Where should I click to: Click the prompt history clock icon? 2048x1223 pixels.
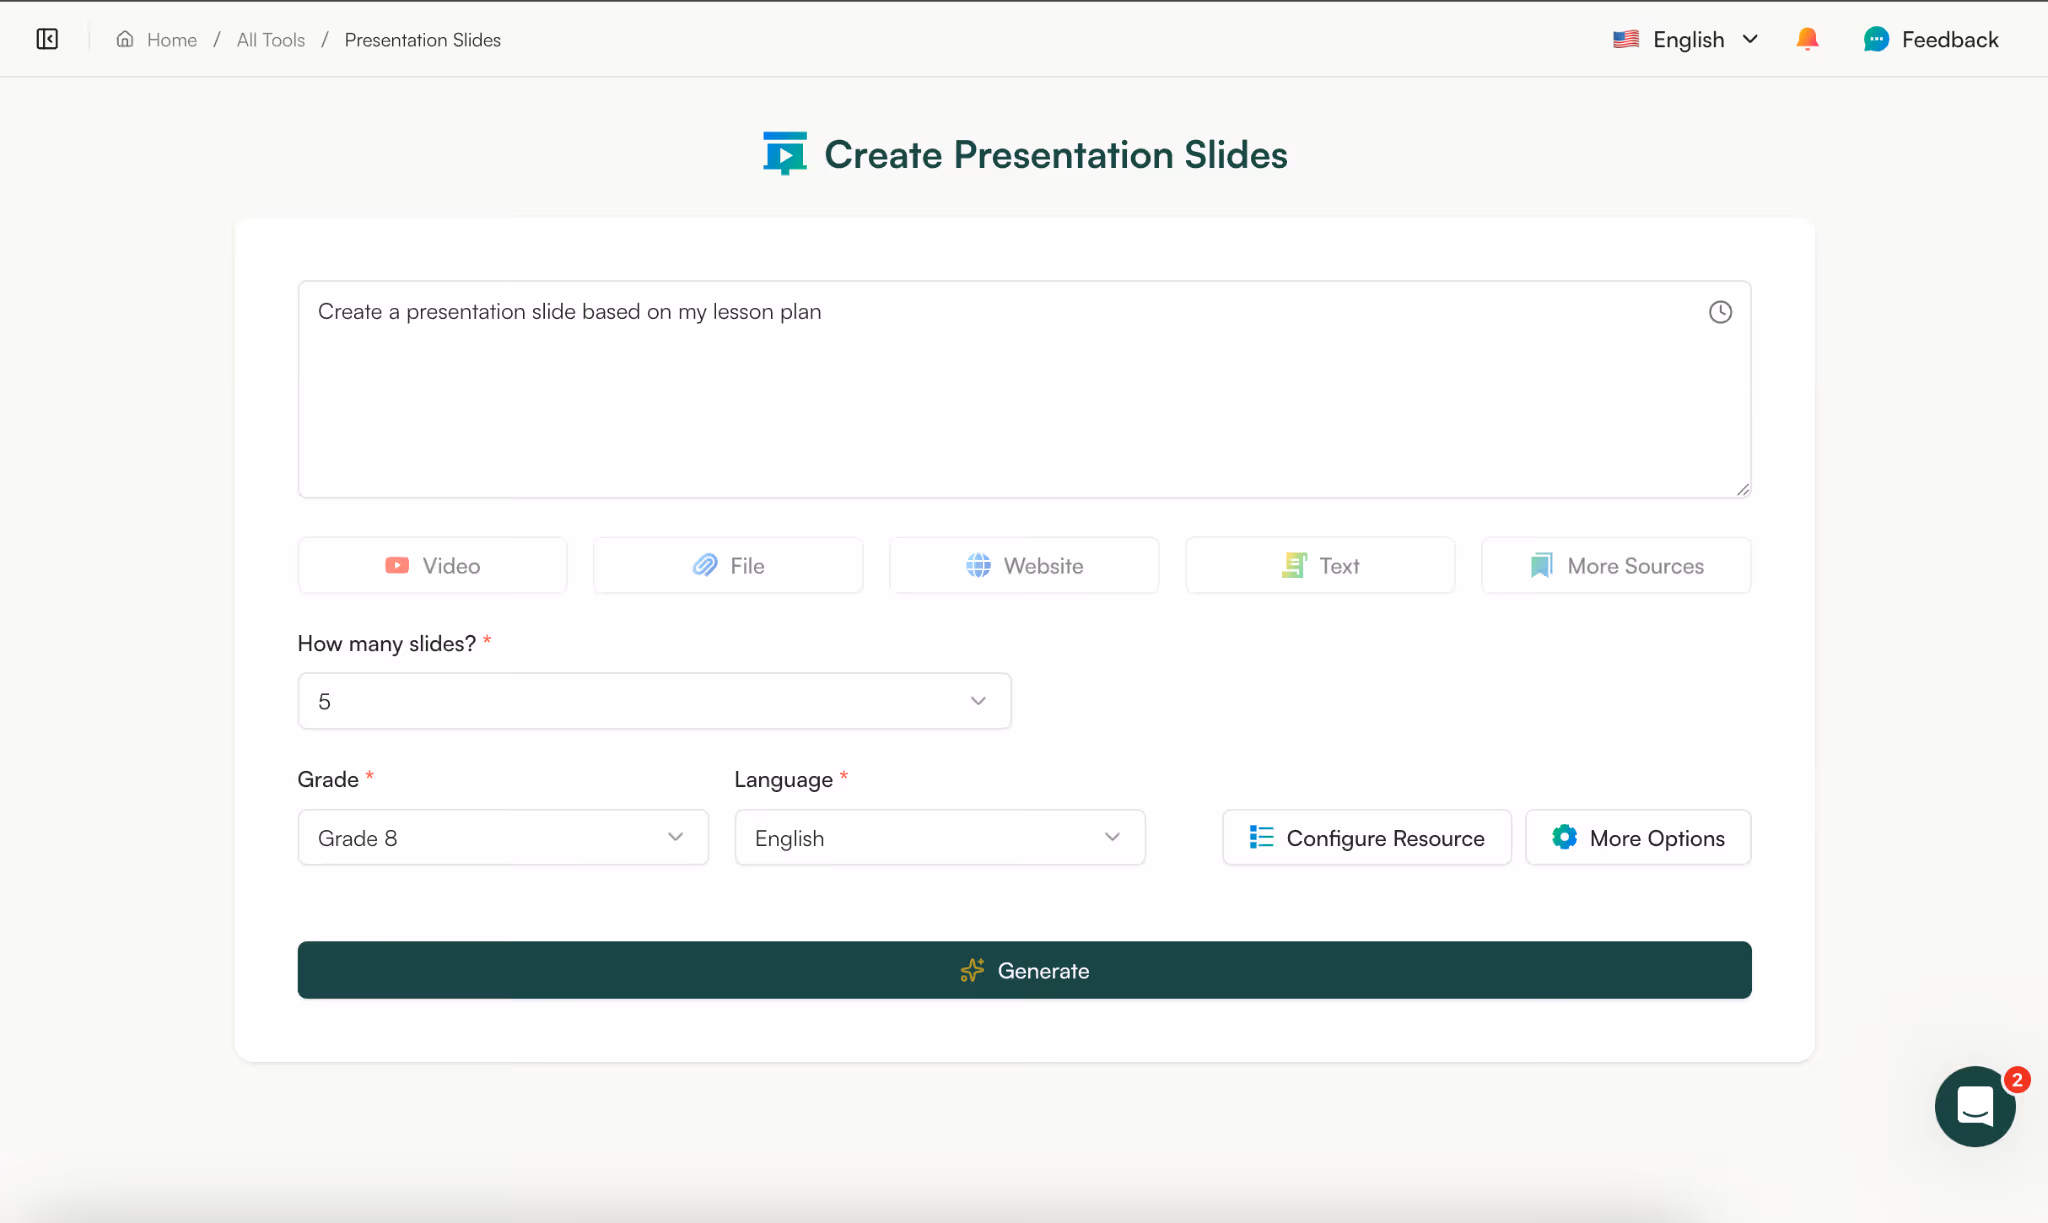click(x=1720, y=311)
